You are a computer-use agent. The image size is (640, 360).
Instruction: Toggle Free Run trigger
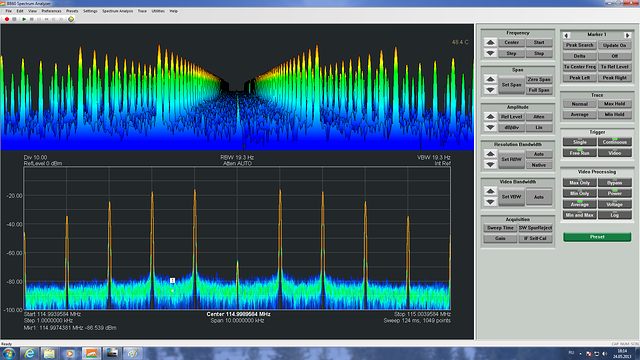580,153
